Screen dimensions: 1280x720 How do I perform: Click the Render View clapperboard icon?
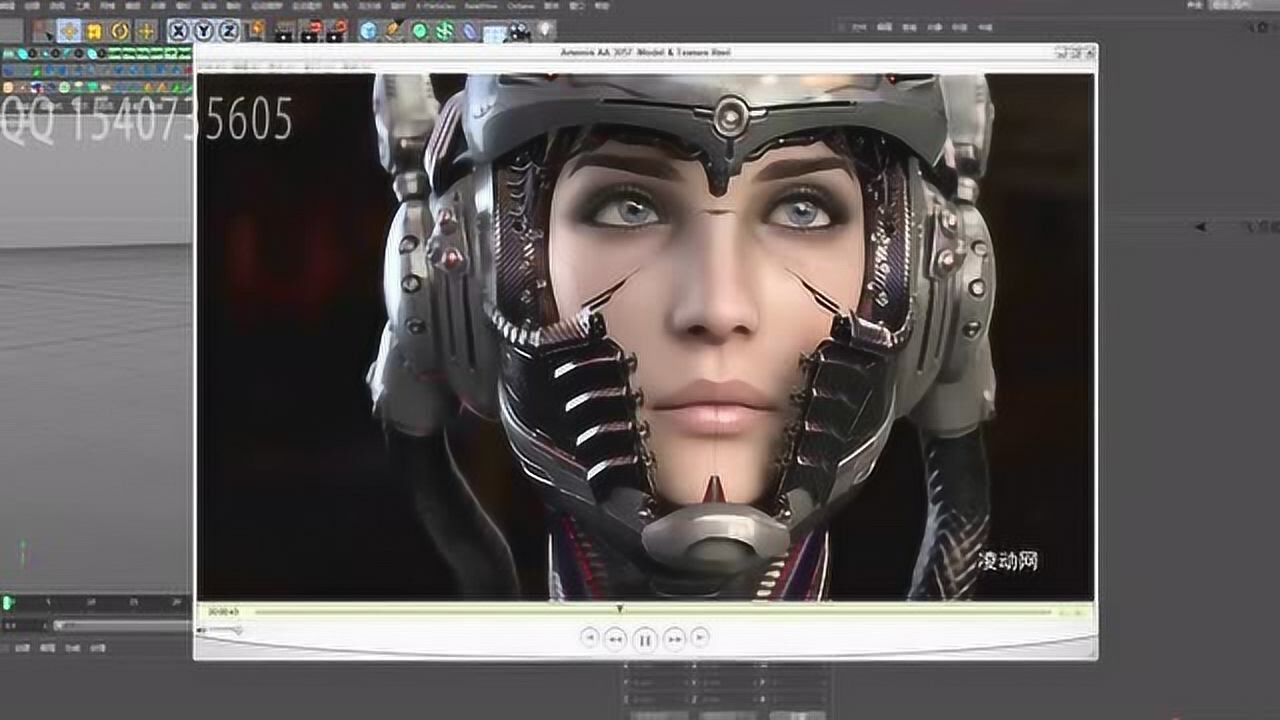pyautogui.click(x=285, y=31)
